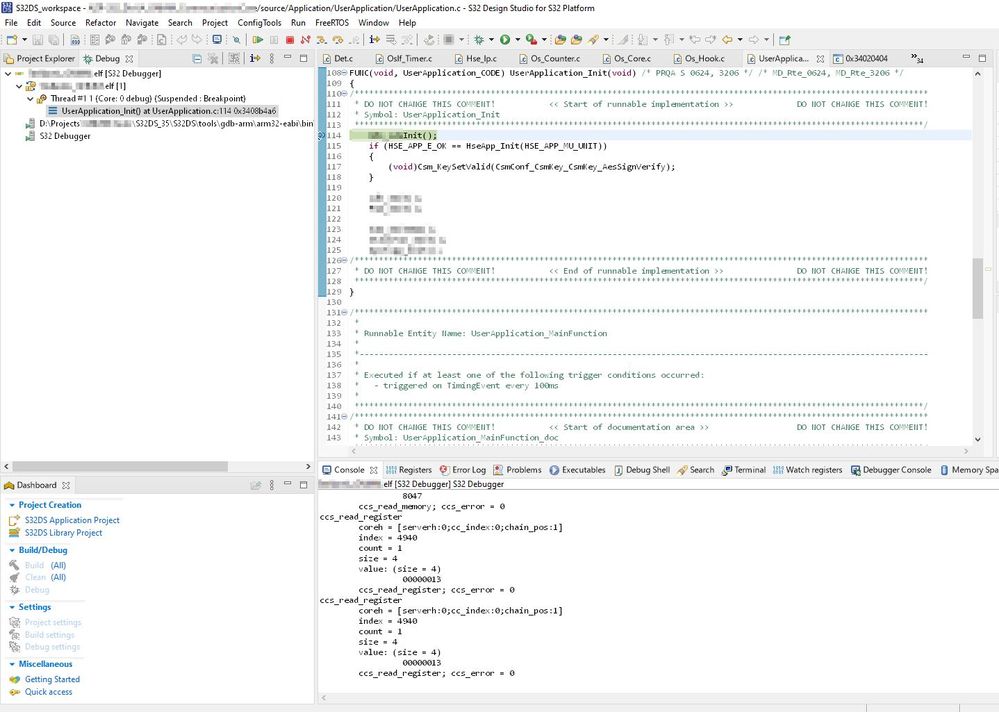Collapse the Build/Debug section in Dashboard
This screenshot has height=712, width=999.
coord(11,550)
